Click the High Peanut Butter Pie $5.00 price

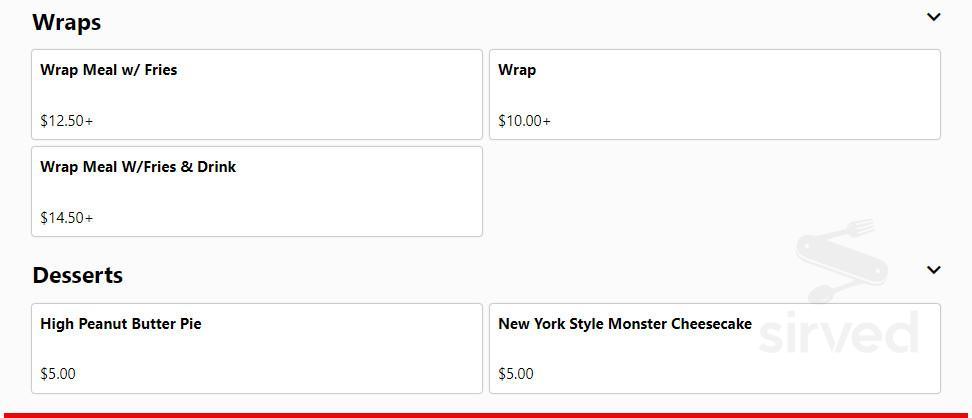pyautogui.click(x=58, y=374)
